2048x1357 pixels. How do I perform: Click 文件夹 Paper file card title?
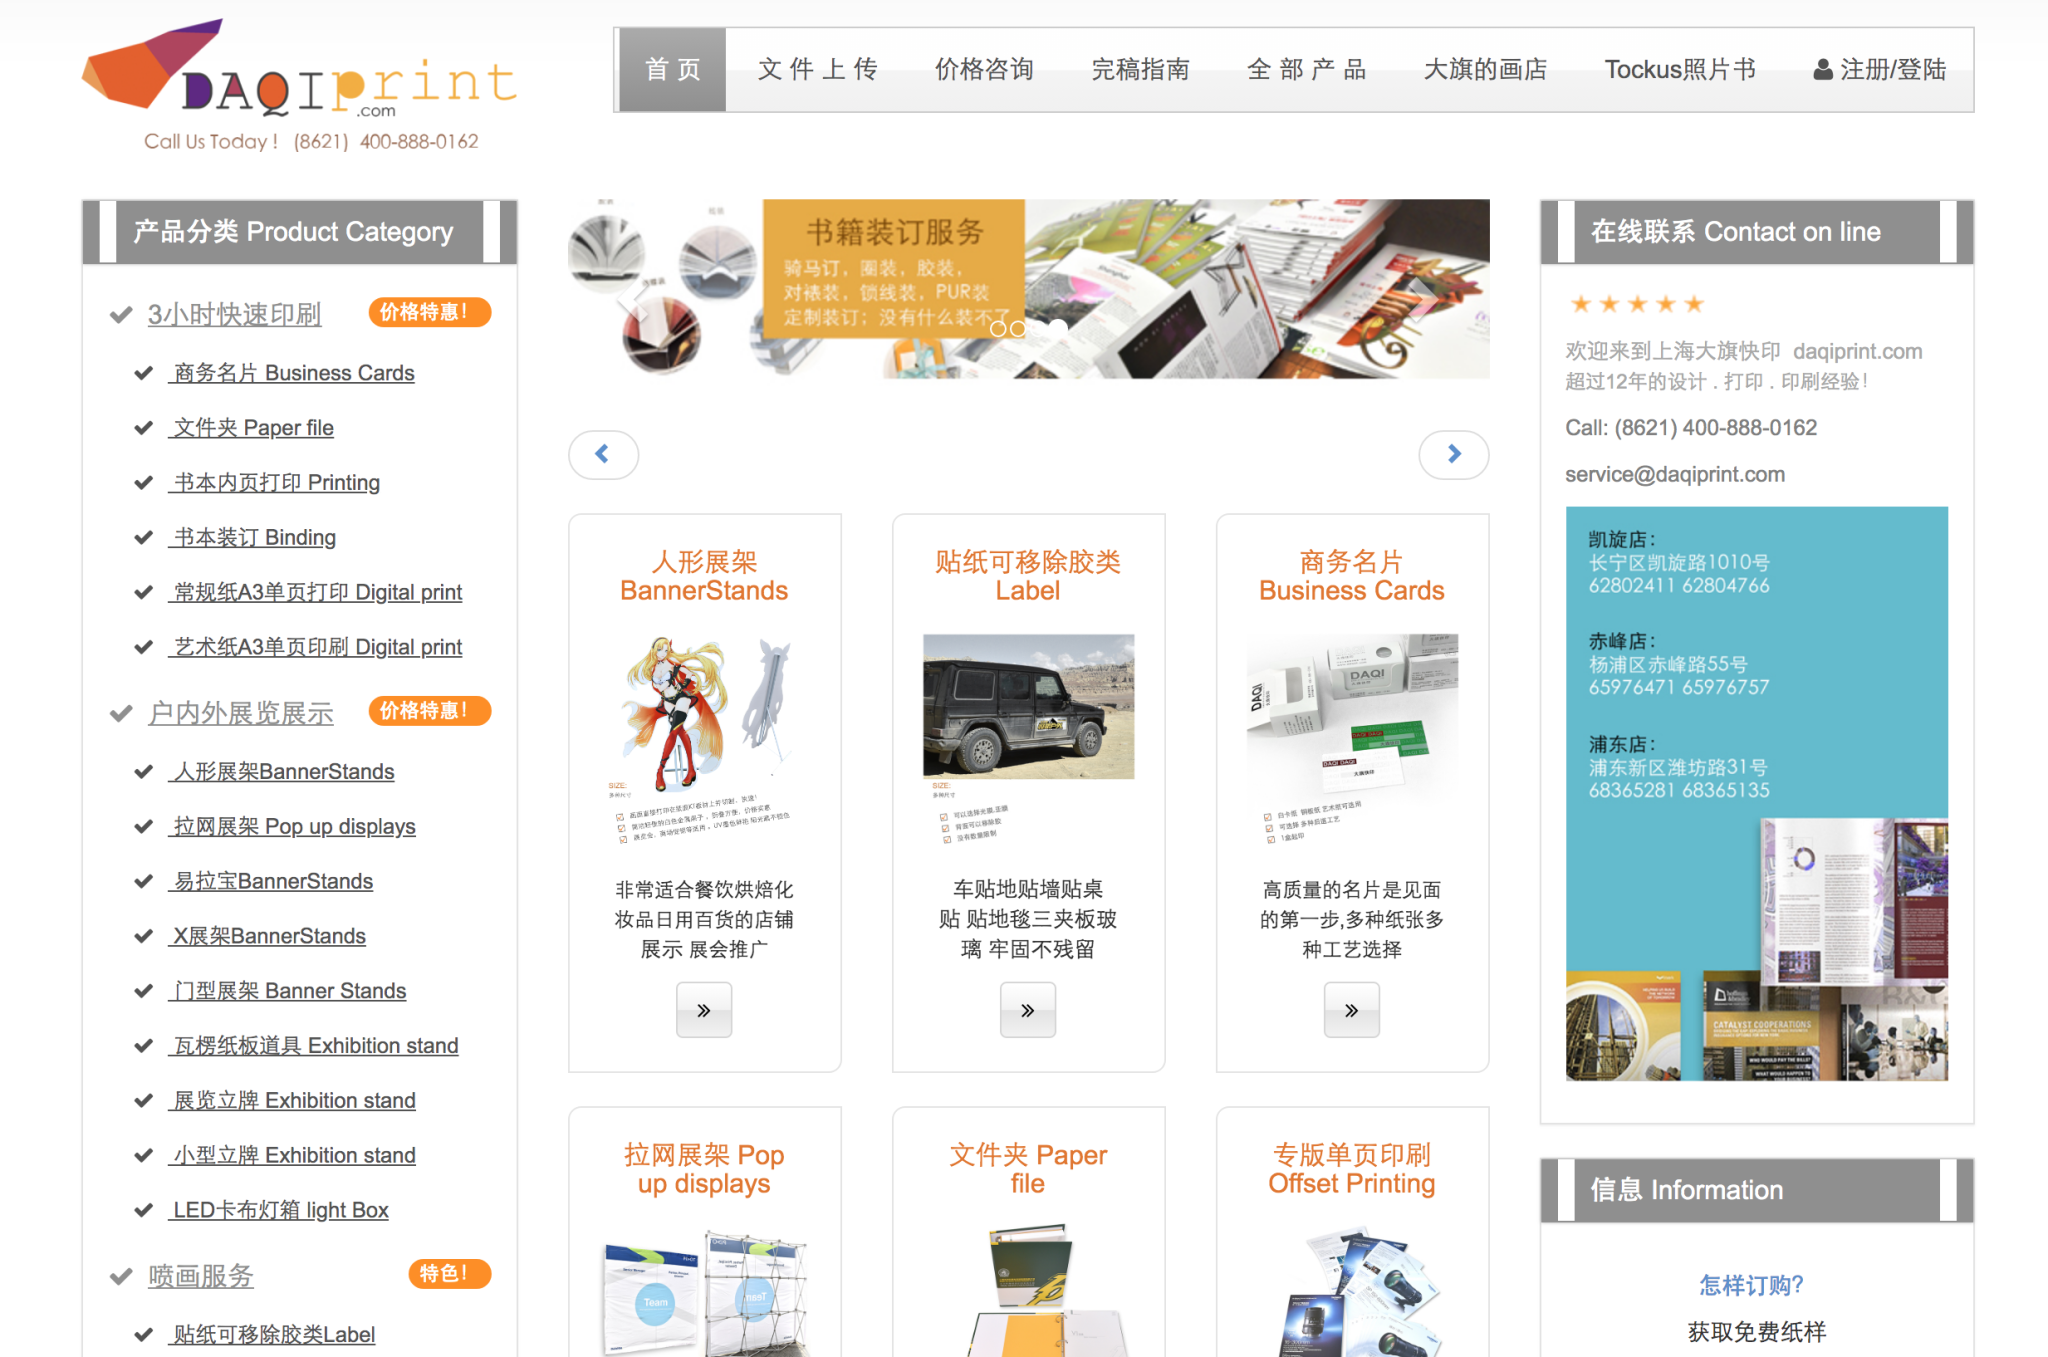click(1027, 1169)
